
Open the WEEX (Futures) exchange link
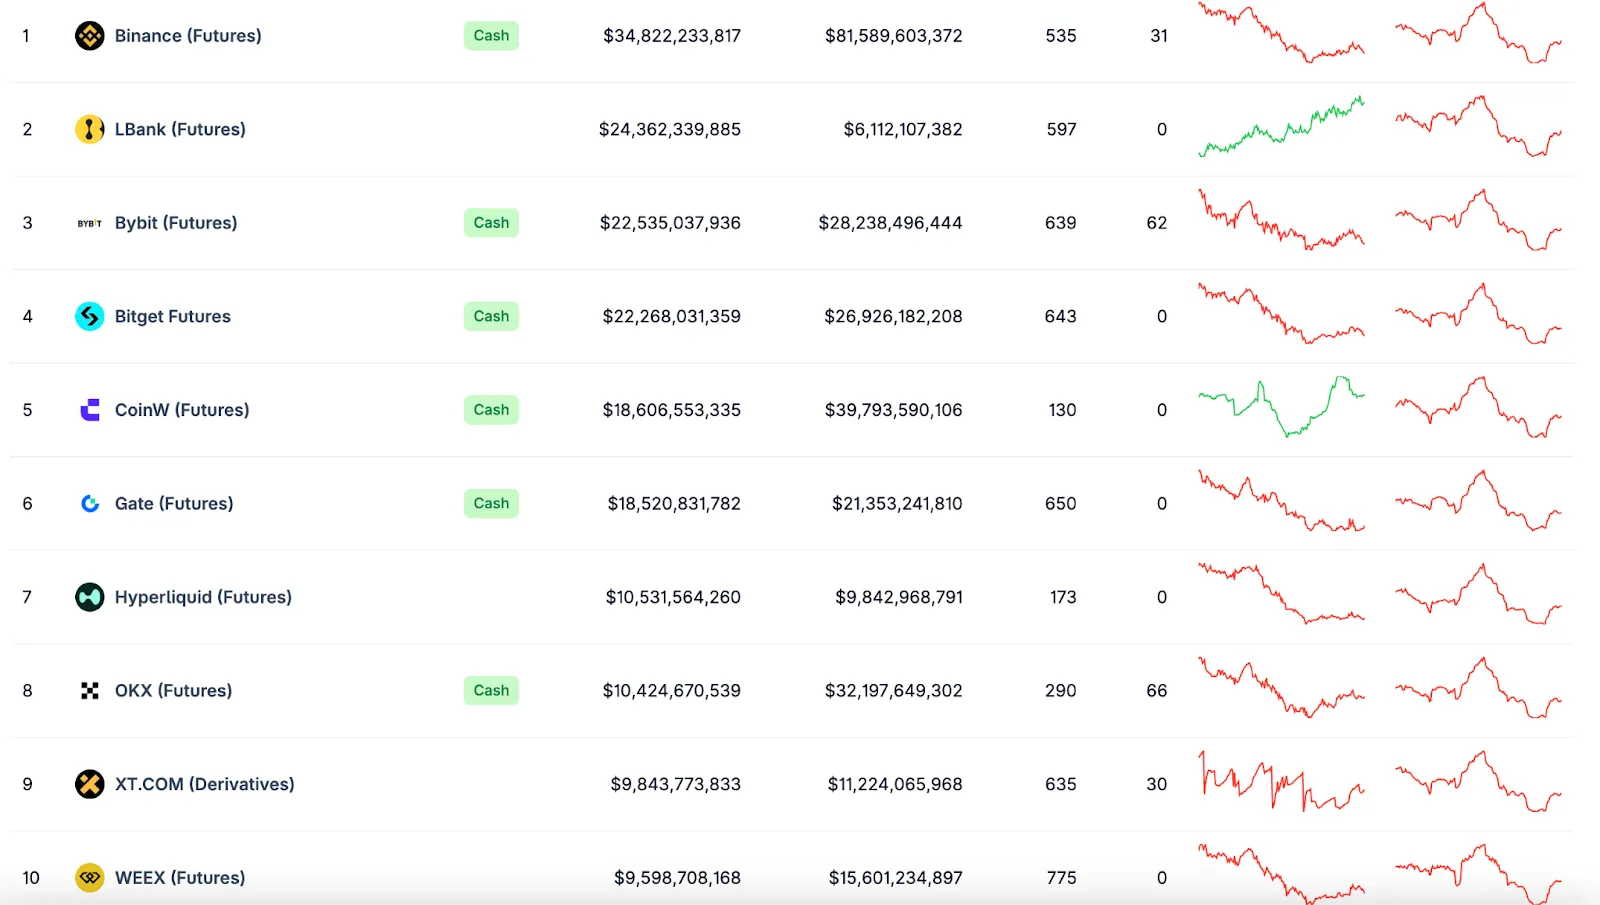coord(180,878)
